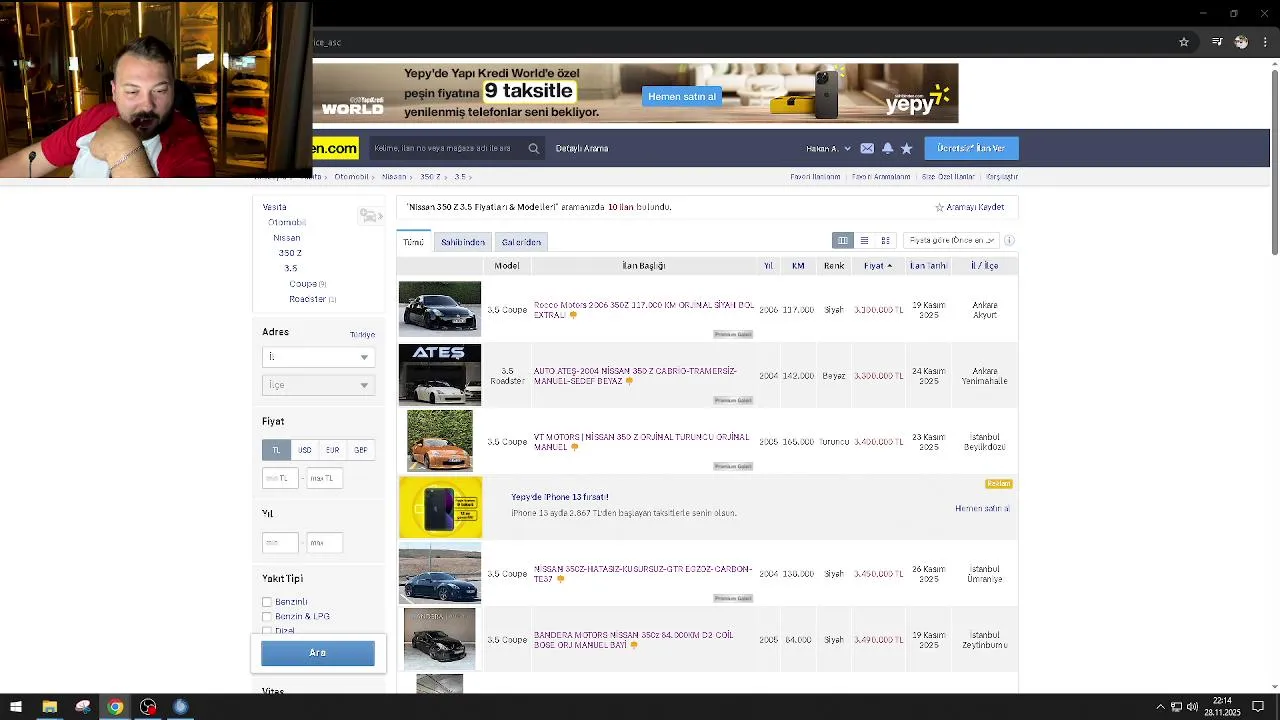Open the media control icon in Chrome toolbar

(1217, 42)
